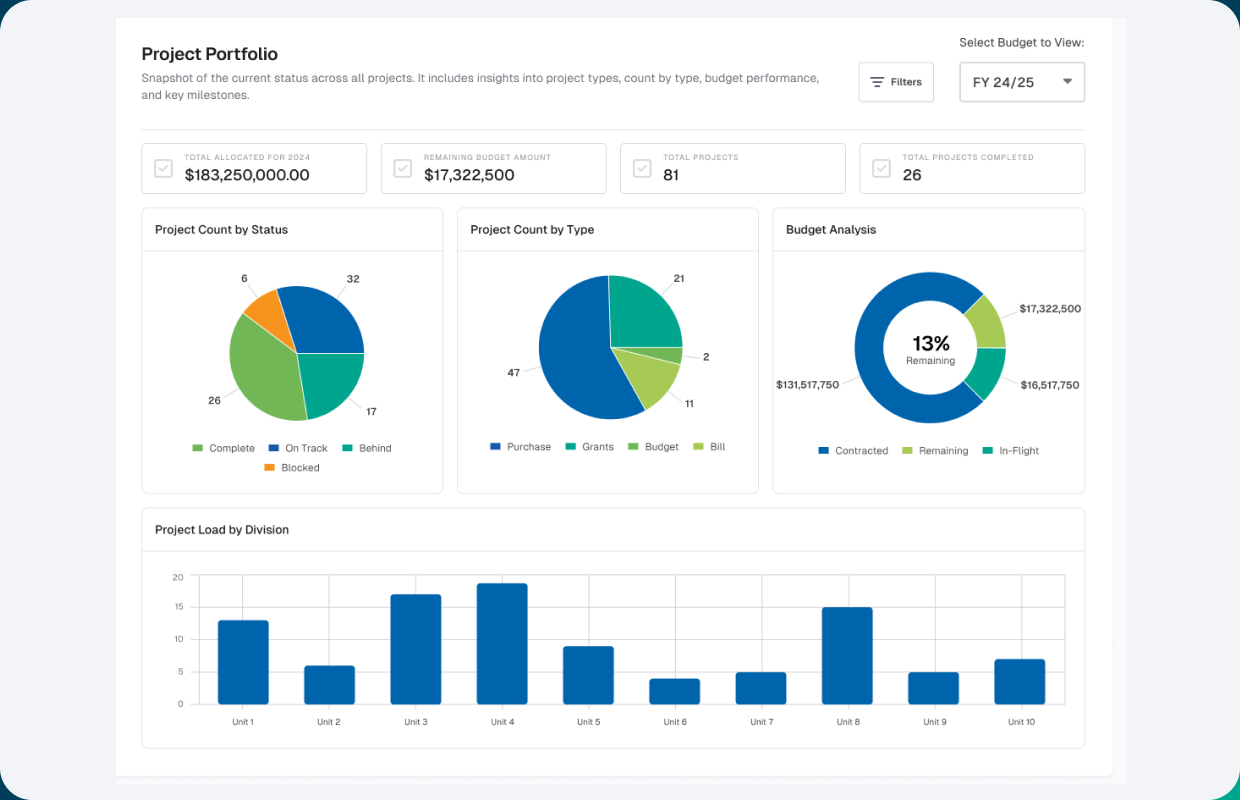1240x800 pixels.
Task: Click the Filters funnel icon
Action: tap(878, 81)
